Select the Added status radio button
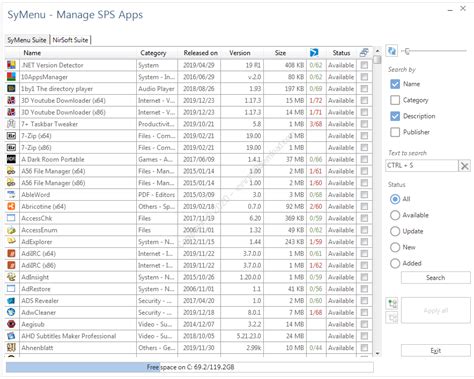Screen dimensions: 474x379 point(395,263)
